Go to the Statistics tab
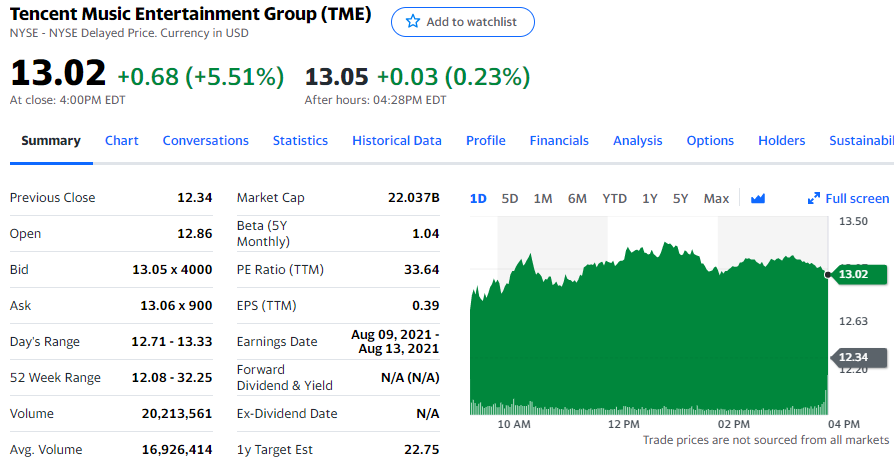894x461 pixels. pyautogui.click(x=300, y=141)
